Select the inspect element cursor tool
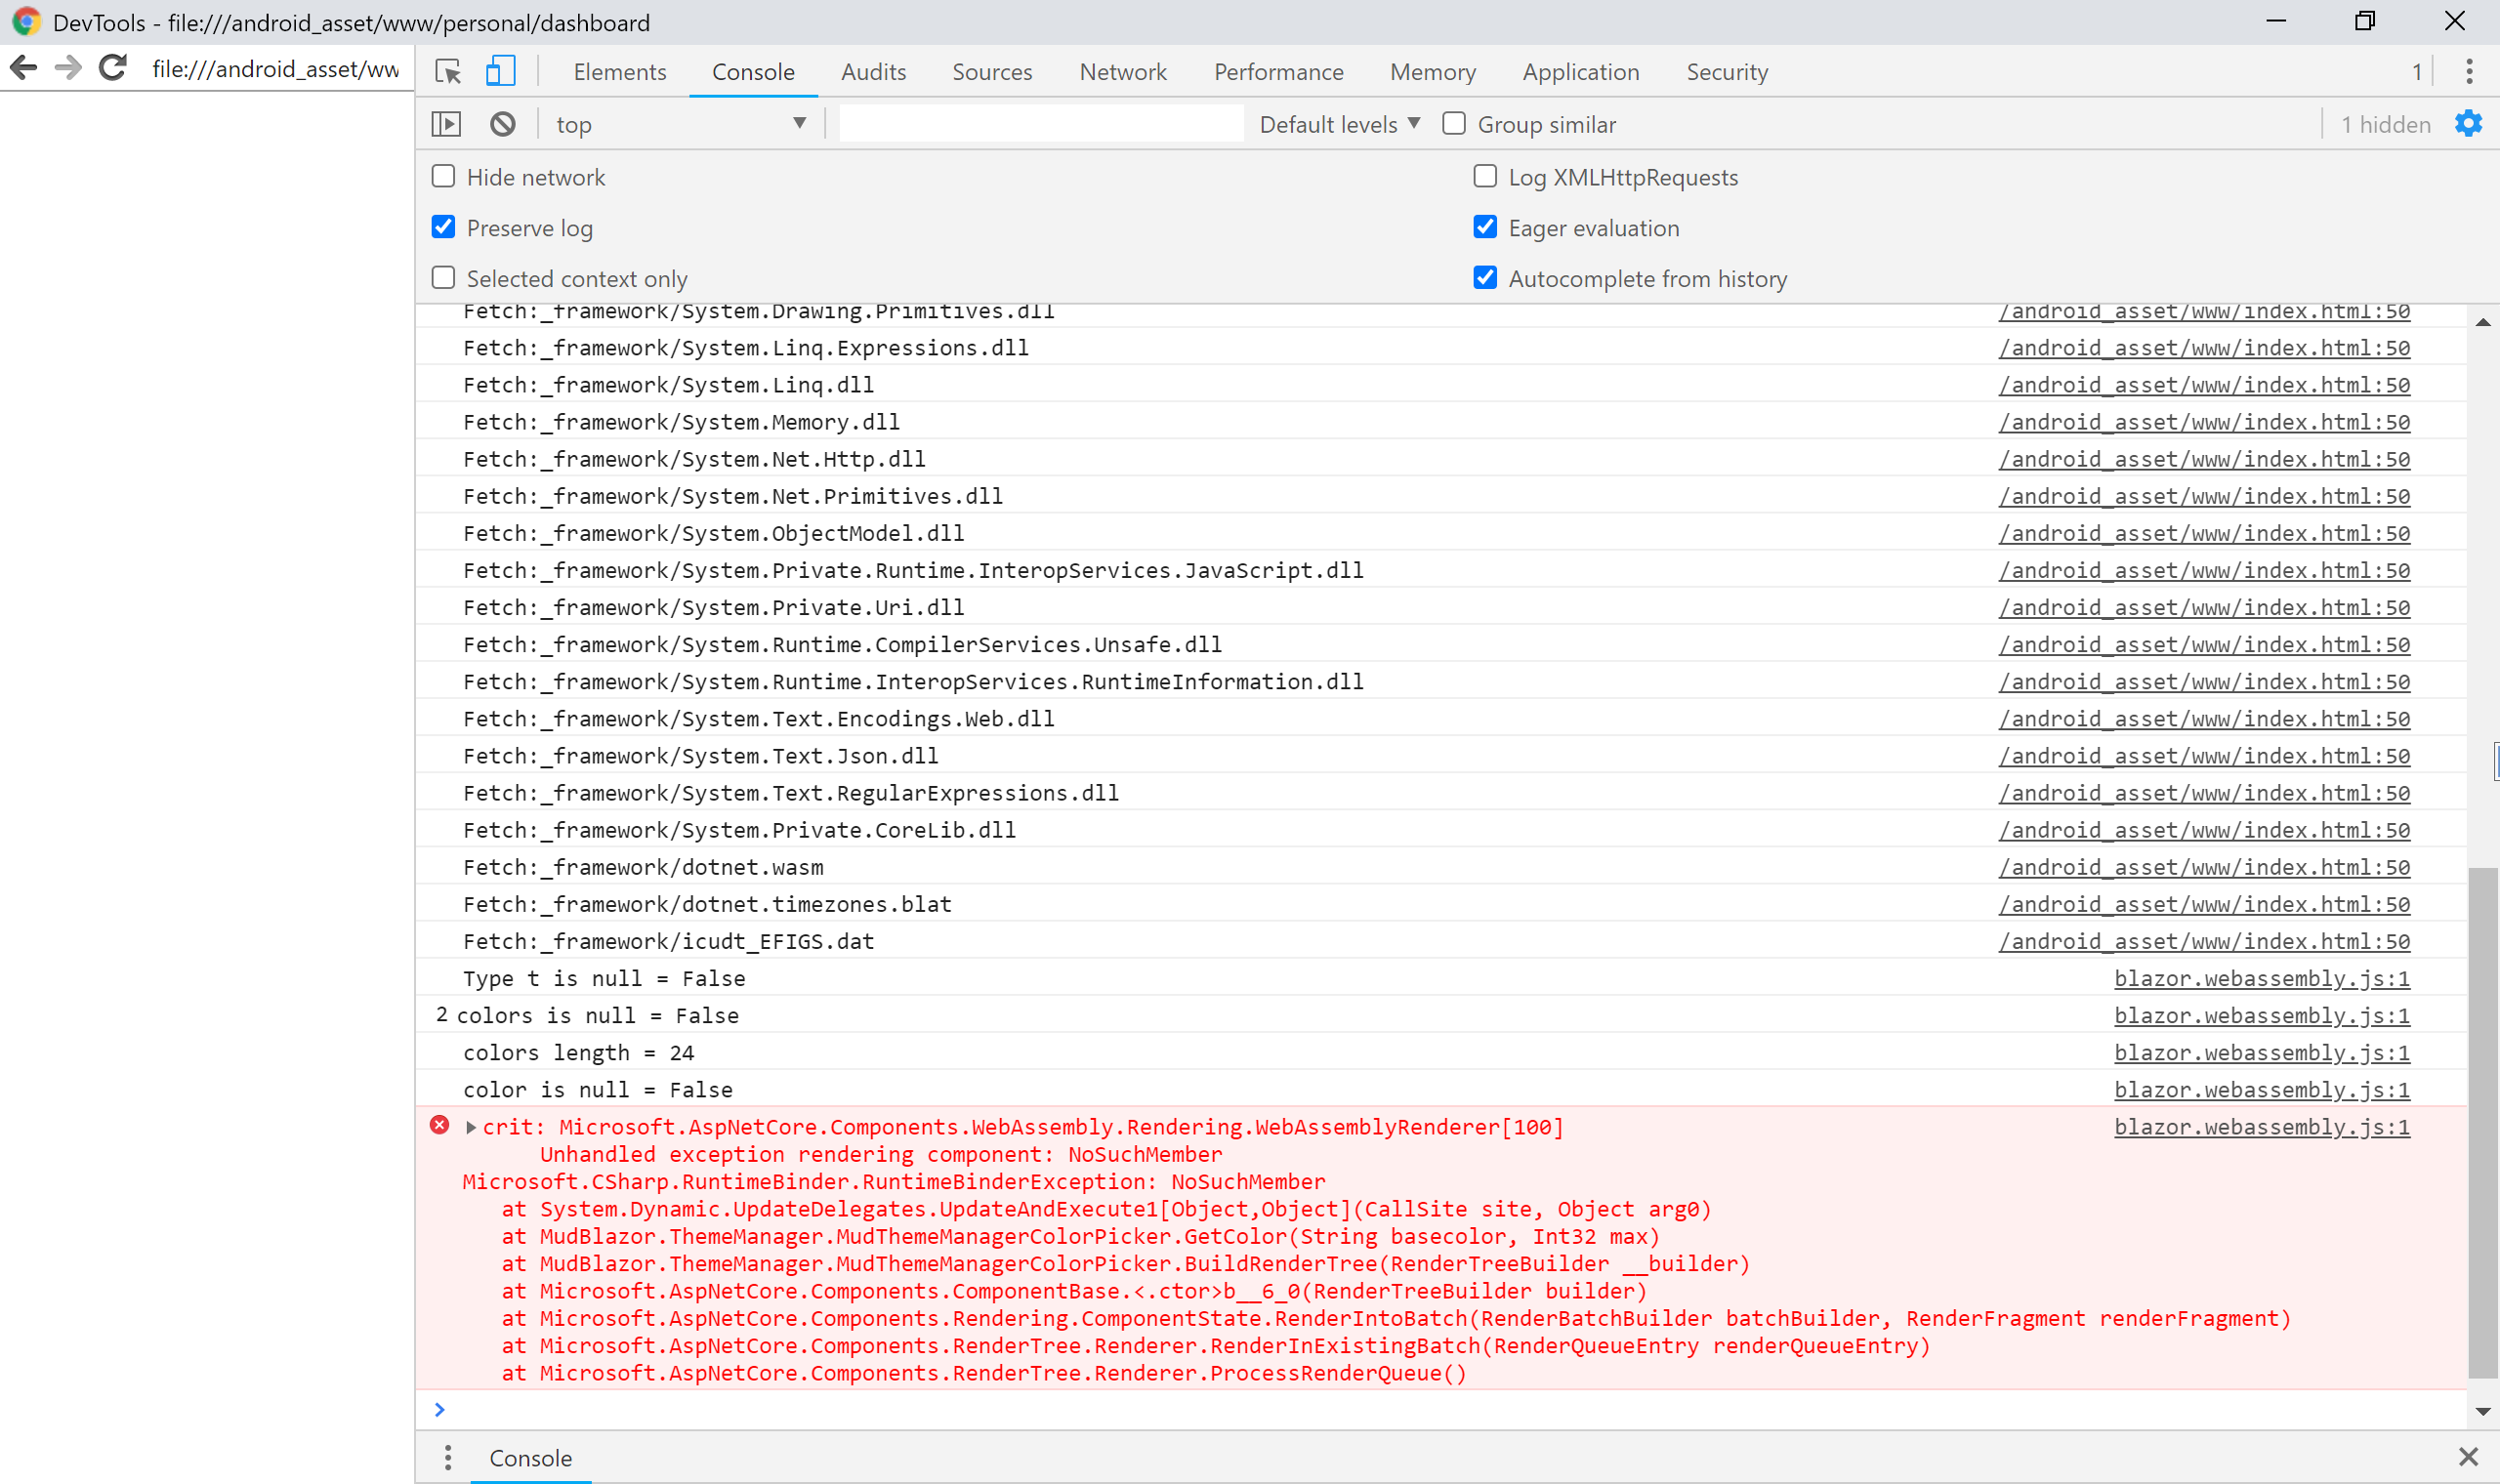 tap(447, 71)
